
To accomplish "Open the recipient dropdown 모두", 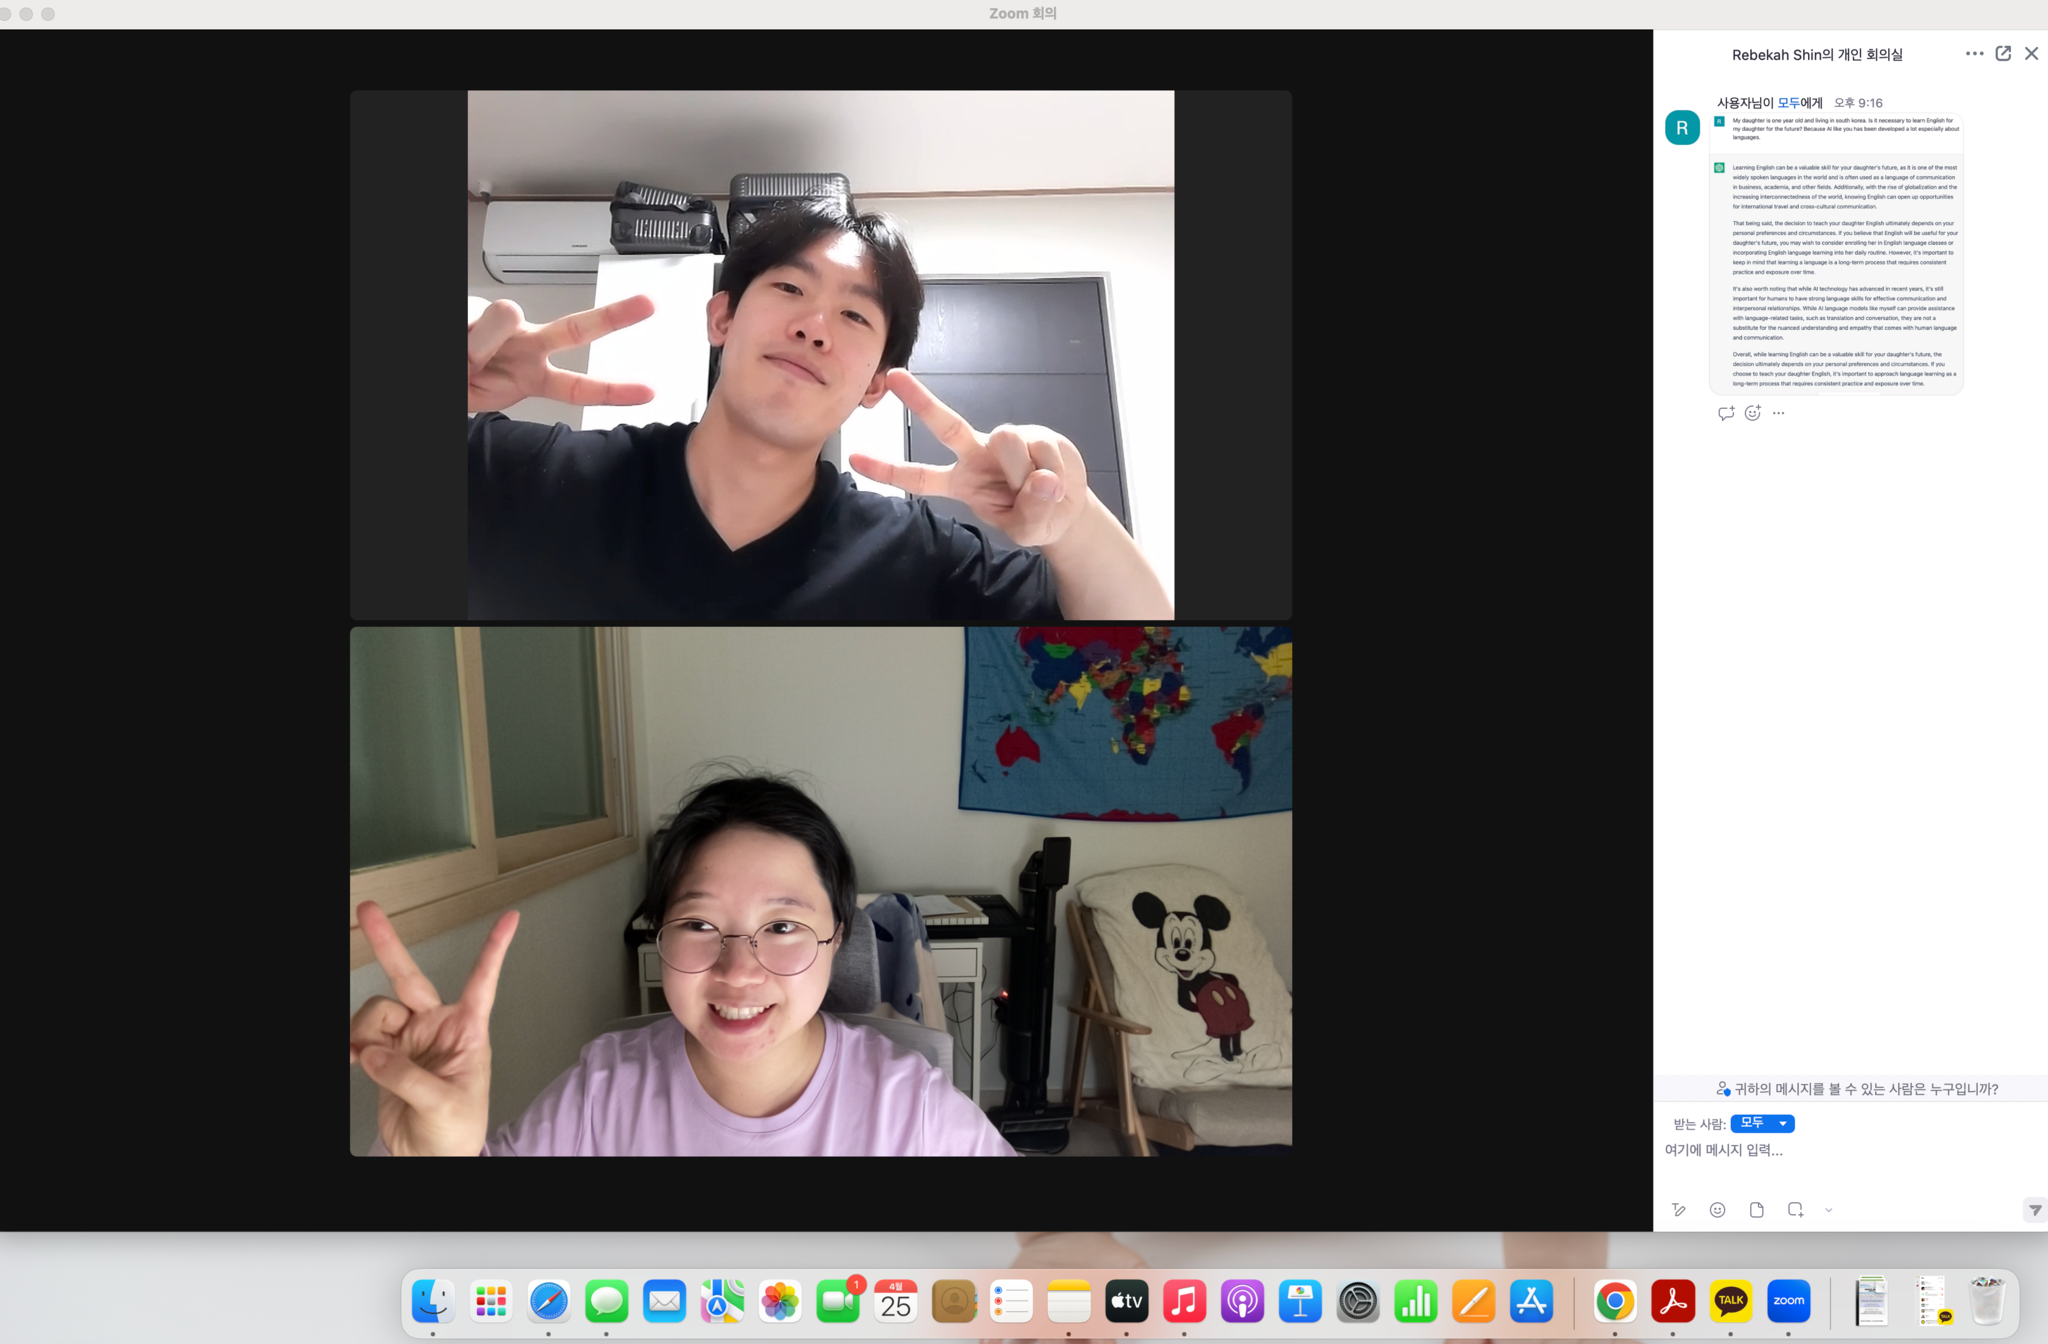I will coord(1762,1123).
